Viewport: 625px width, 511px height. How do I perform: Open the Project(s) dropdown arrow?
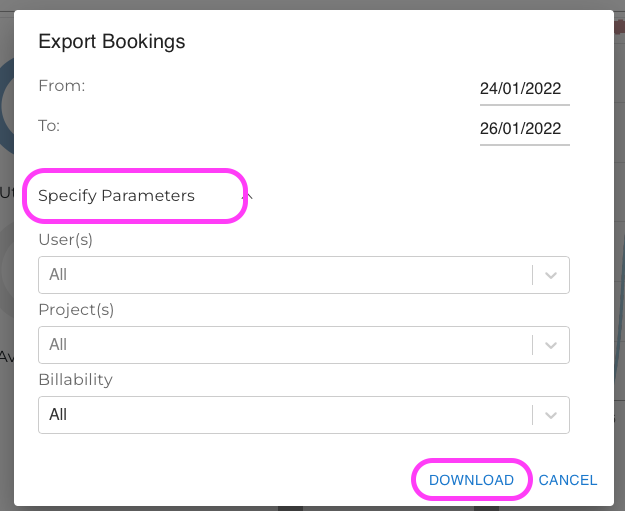click(x=551, y=345)
